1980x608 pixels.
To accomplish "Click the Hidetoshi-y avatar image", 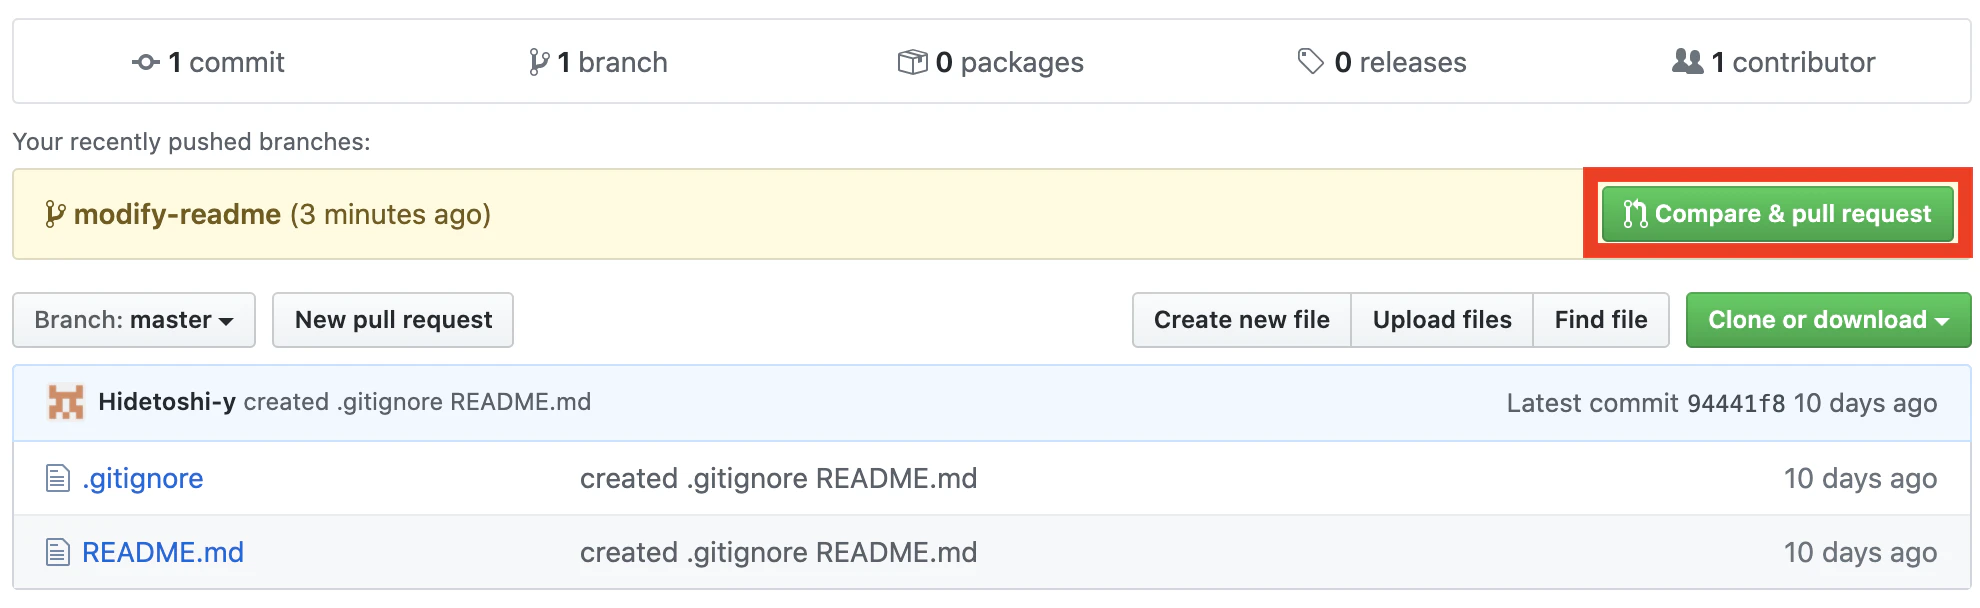I will (66, 402).
